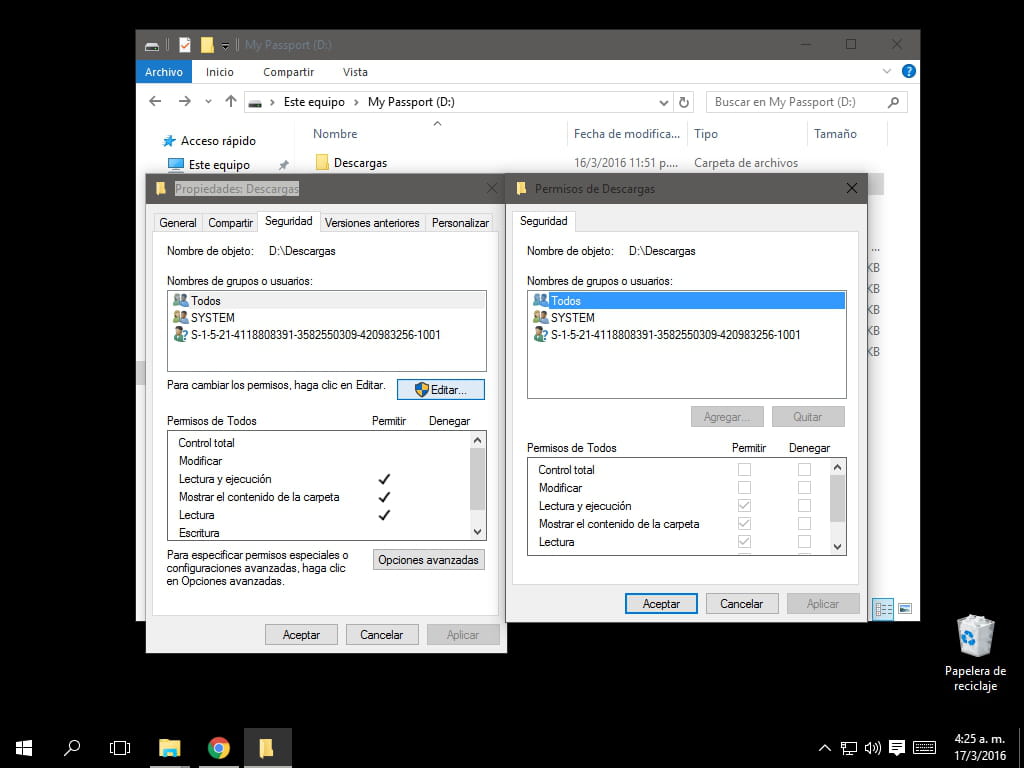Launch Google Chrome from the taskbar
The image size is (1024, 768).
(218, 748)
